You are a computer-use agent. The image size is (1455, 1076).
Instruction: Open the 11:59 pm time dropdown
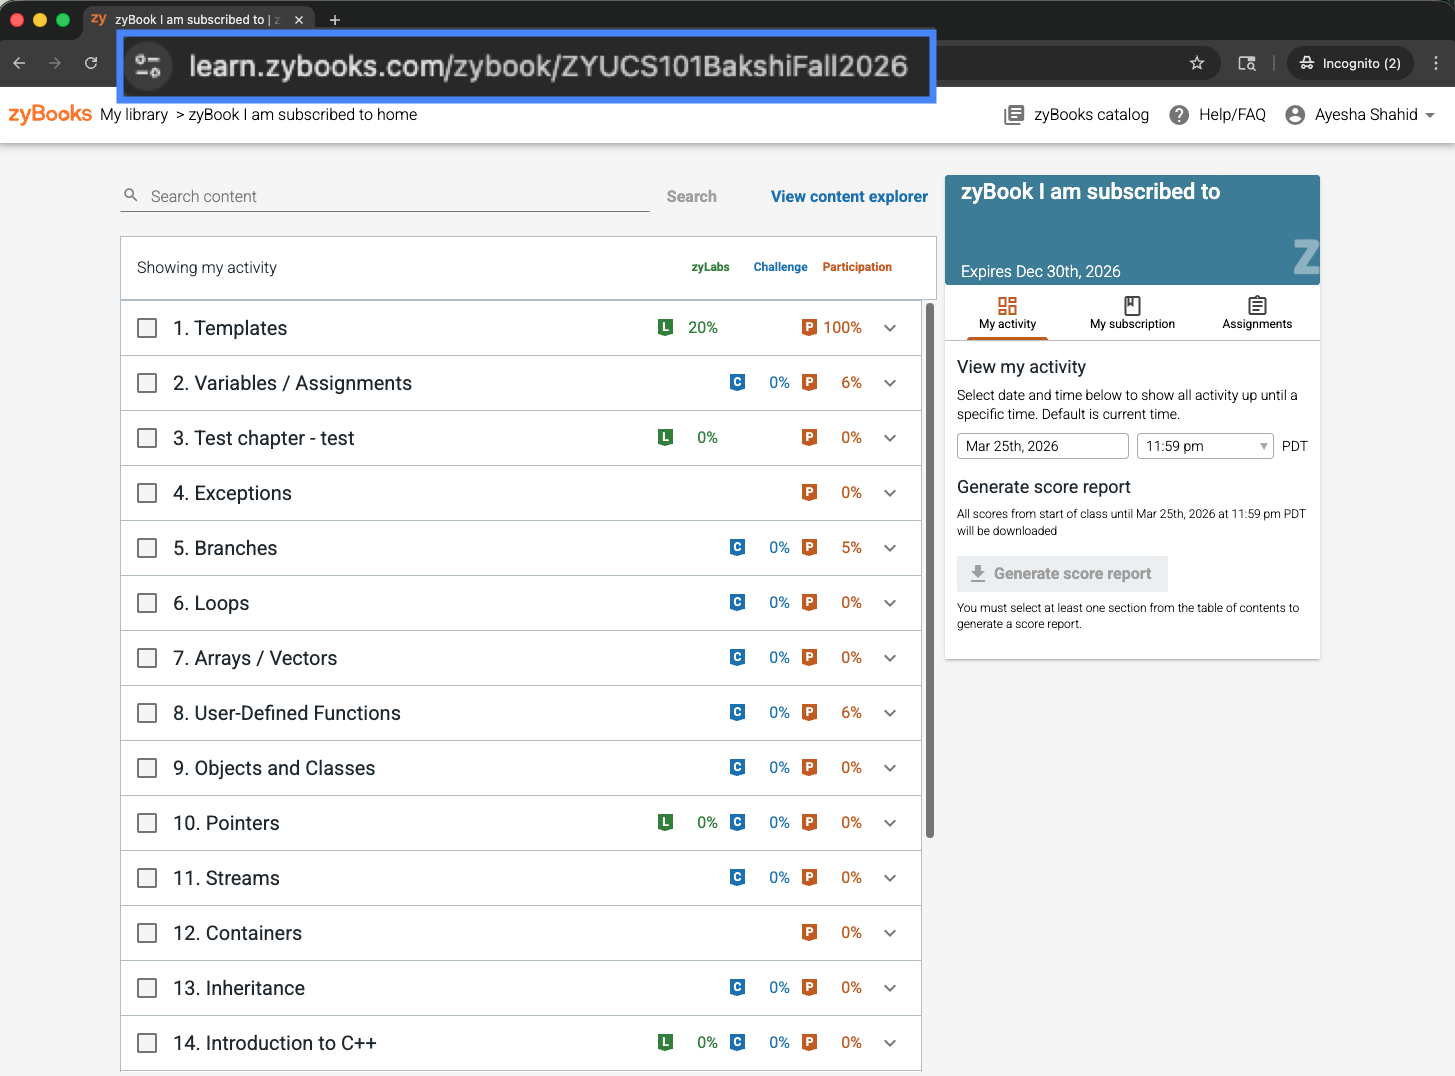click(x=1205, y=446)
